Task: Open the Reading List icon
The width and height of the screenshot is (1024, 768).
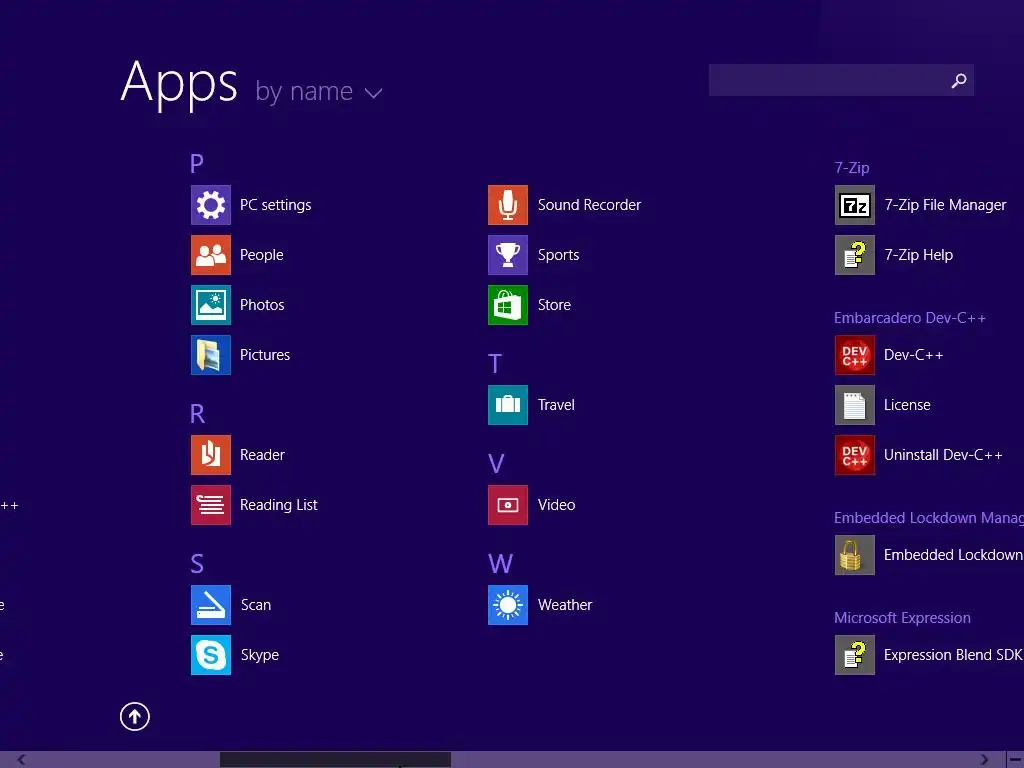Action: 210,505
